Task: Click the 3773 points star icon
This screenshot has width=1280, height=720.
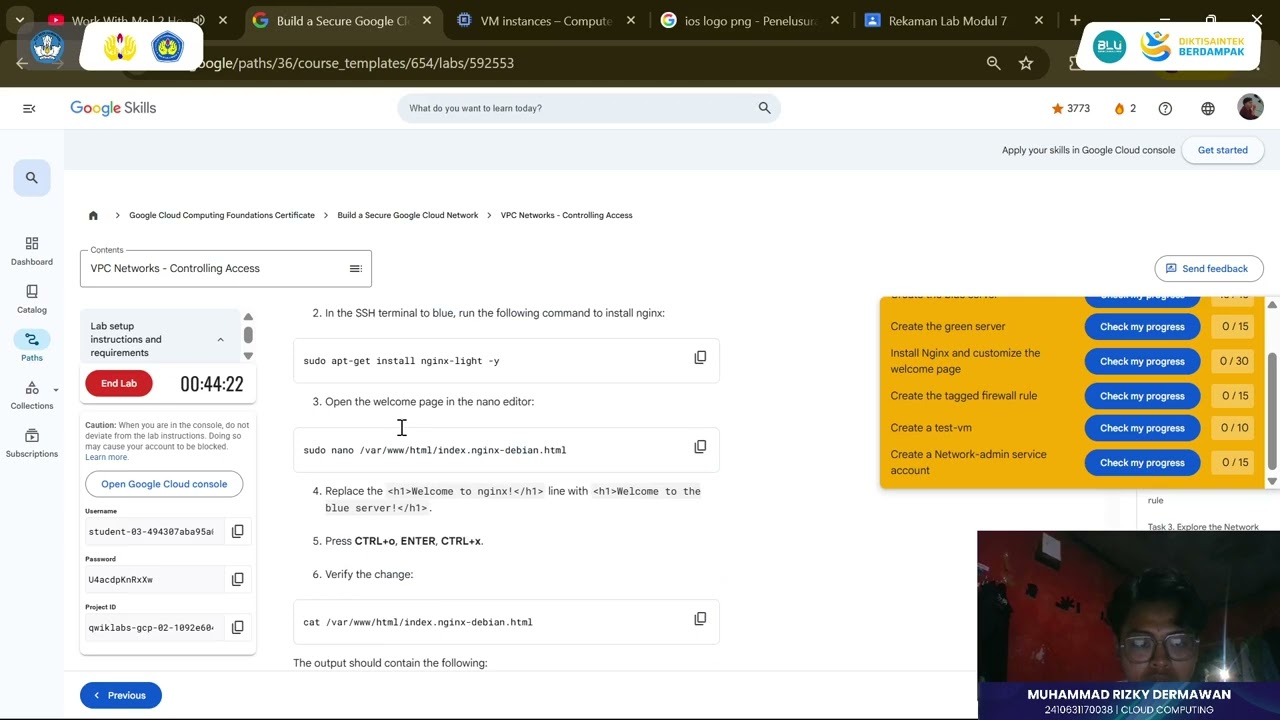Action: 1057,108
